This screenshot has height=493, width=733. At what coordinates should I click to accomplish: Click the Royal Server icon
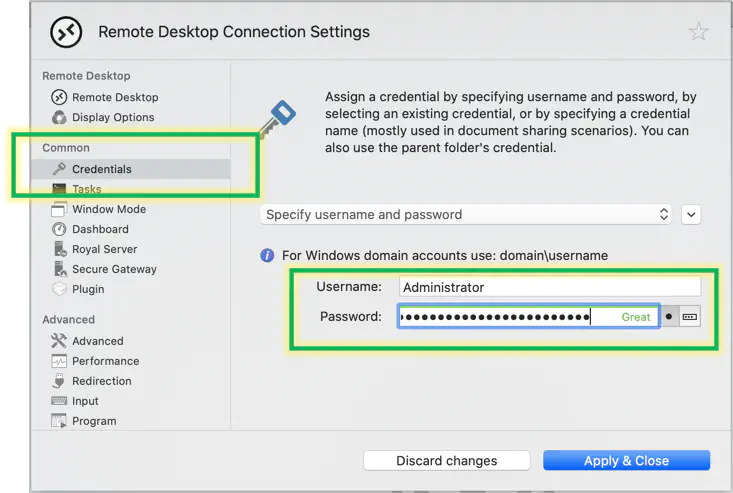pyautogui.click(x=60, y=249)
